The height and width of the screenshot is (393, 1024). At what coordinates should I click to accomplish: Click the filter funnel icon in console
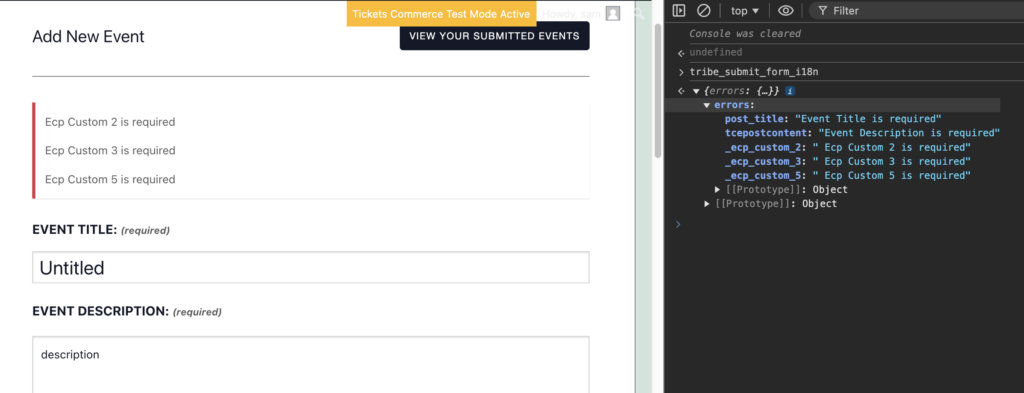[x=822, y=10]
